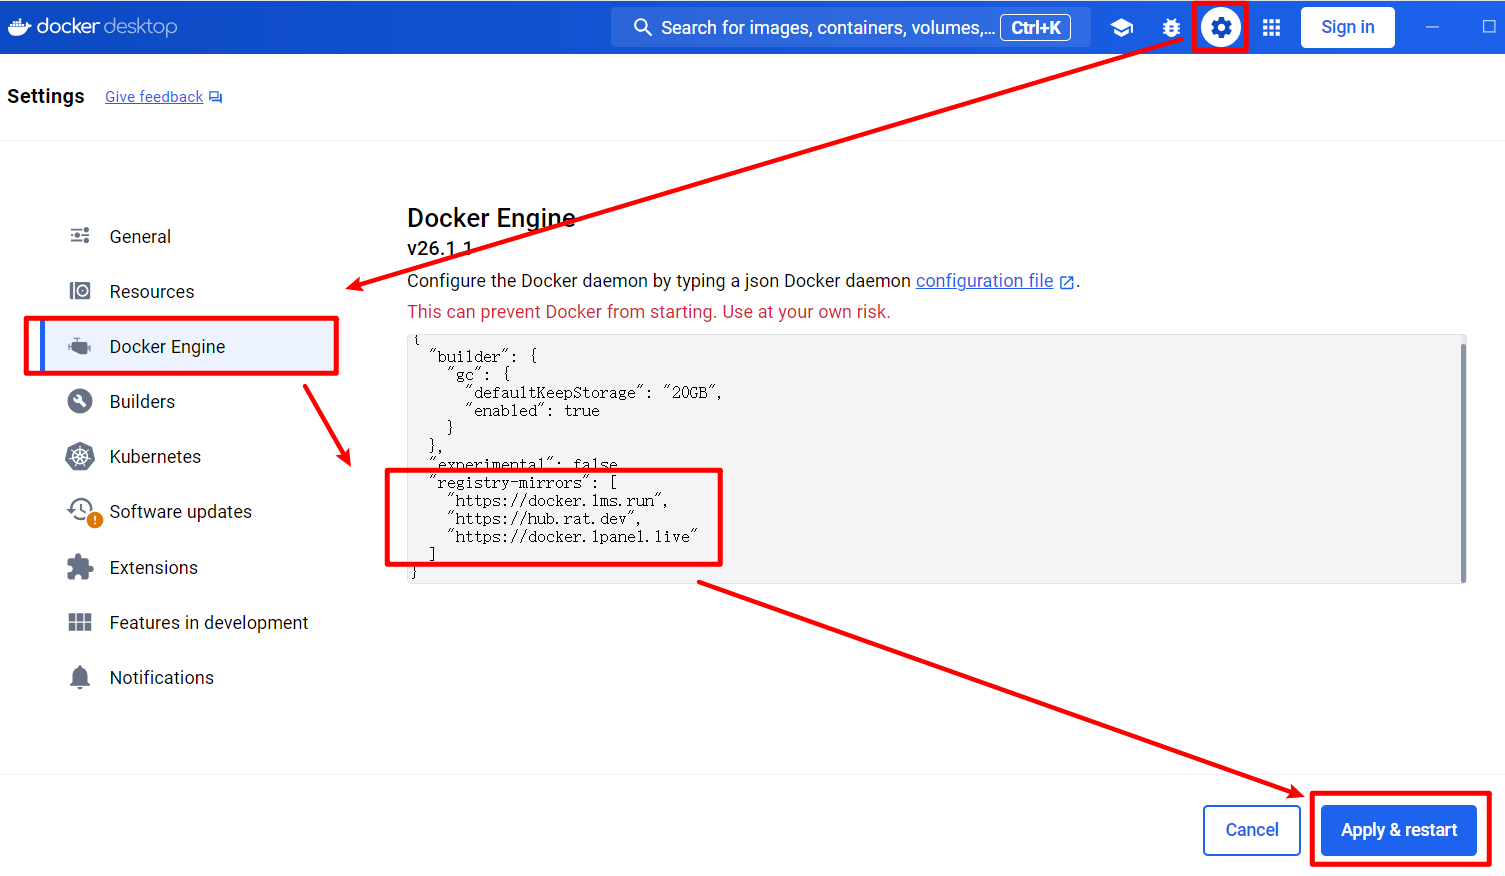Click the Builders wrench icon
Image resolution: width=1505 pixels, height=876 pixels.
pos(80,401)
